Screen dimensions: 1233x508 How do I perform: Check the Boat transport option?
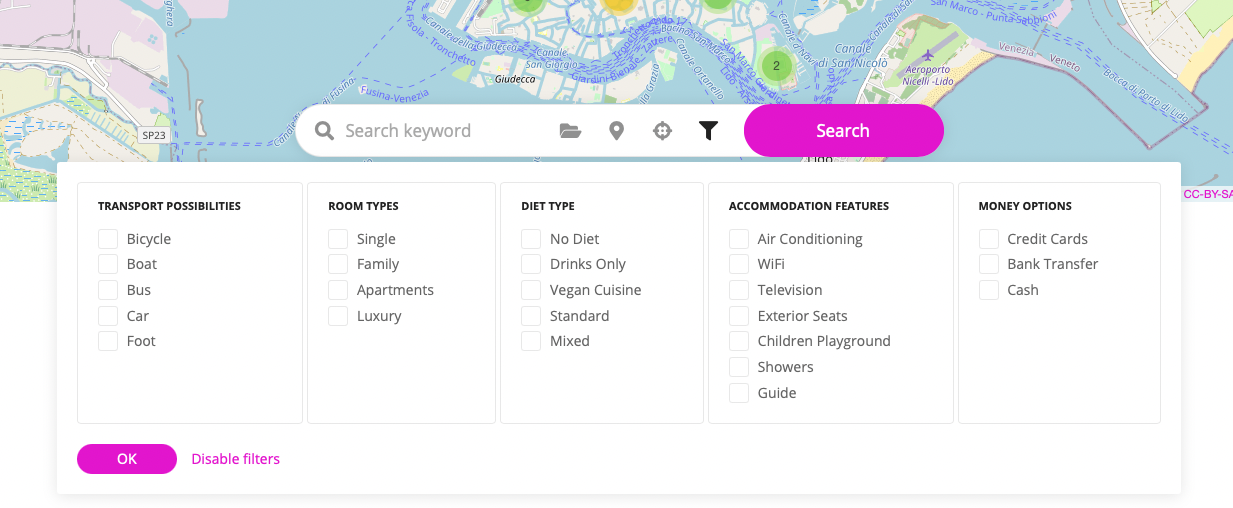tap(108, 264)
